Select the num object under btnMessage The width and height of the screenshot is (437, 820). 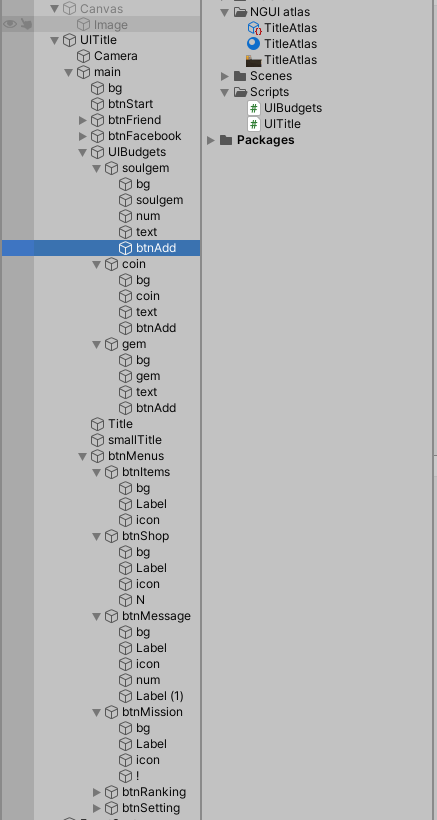click(148, 680)
